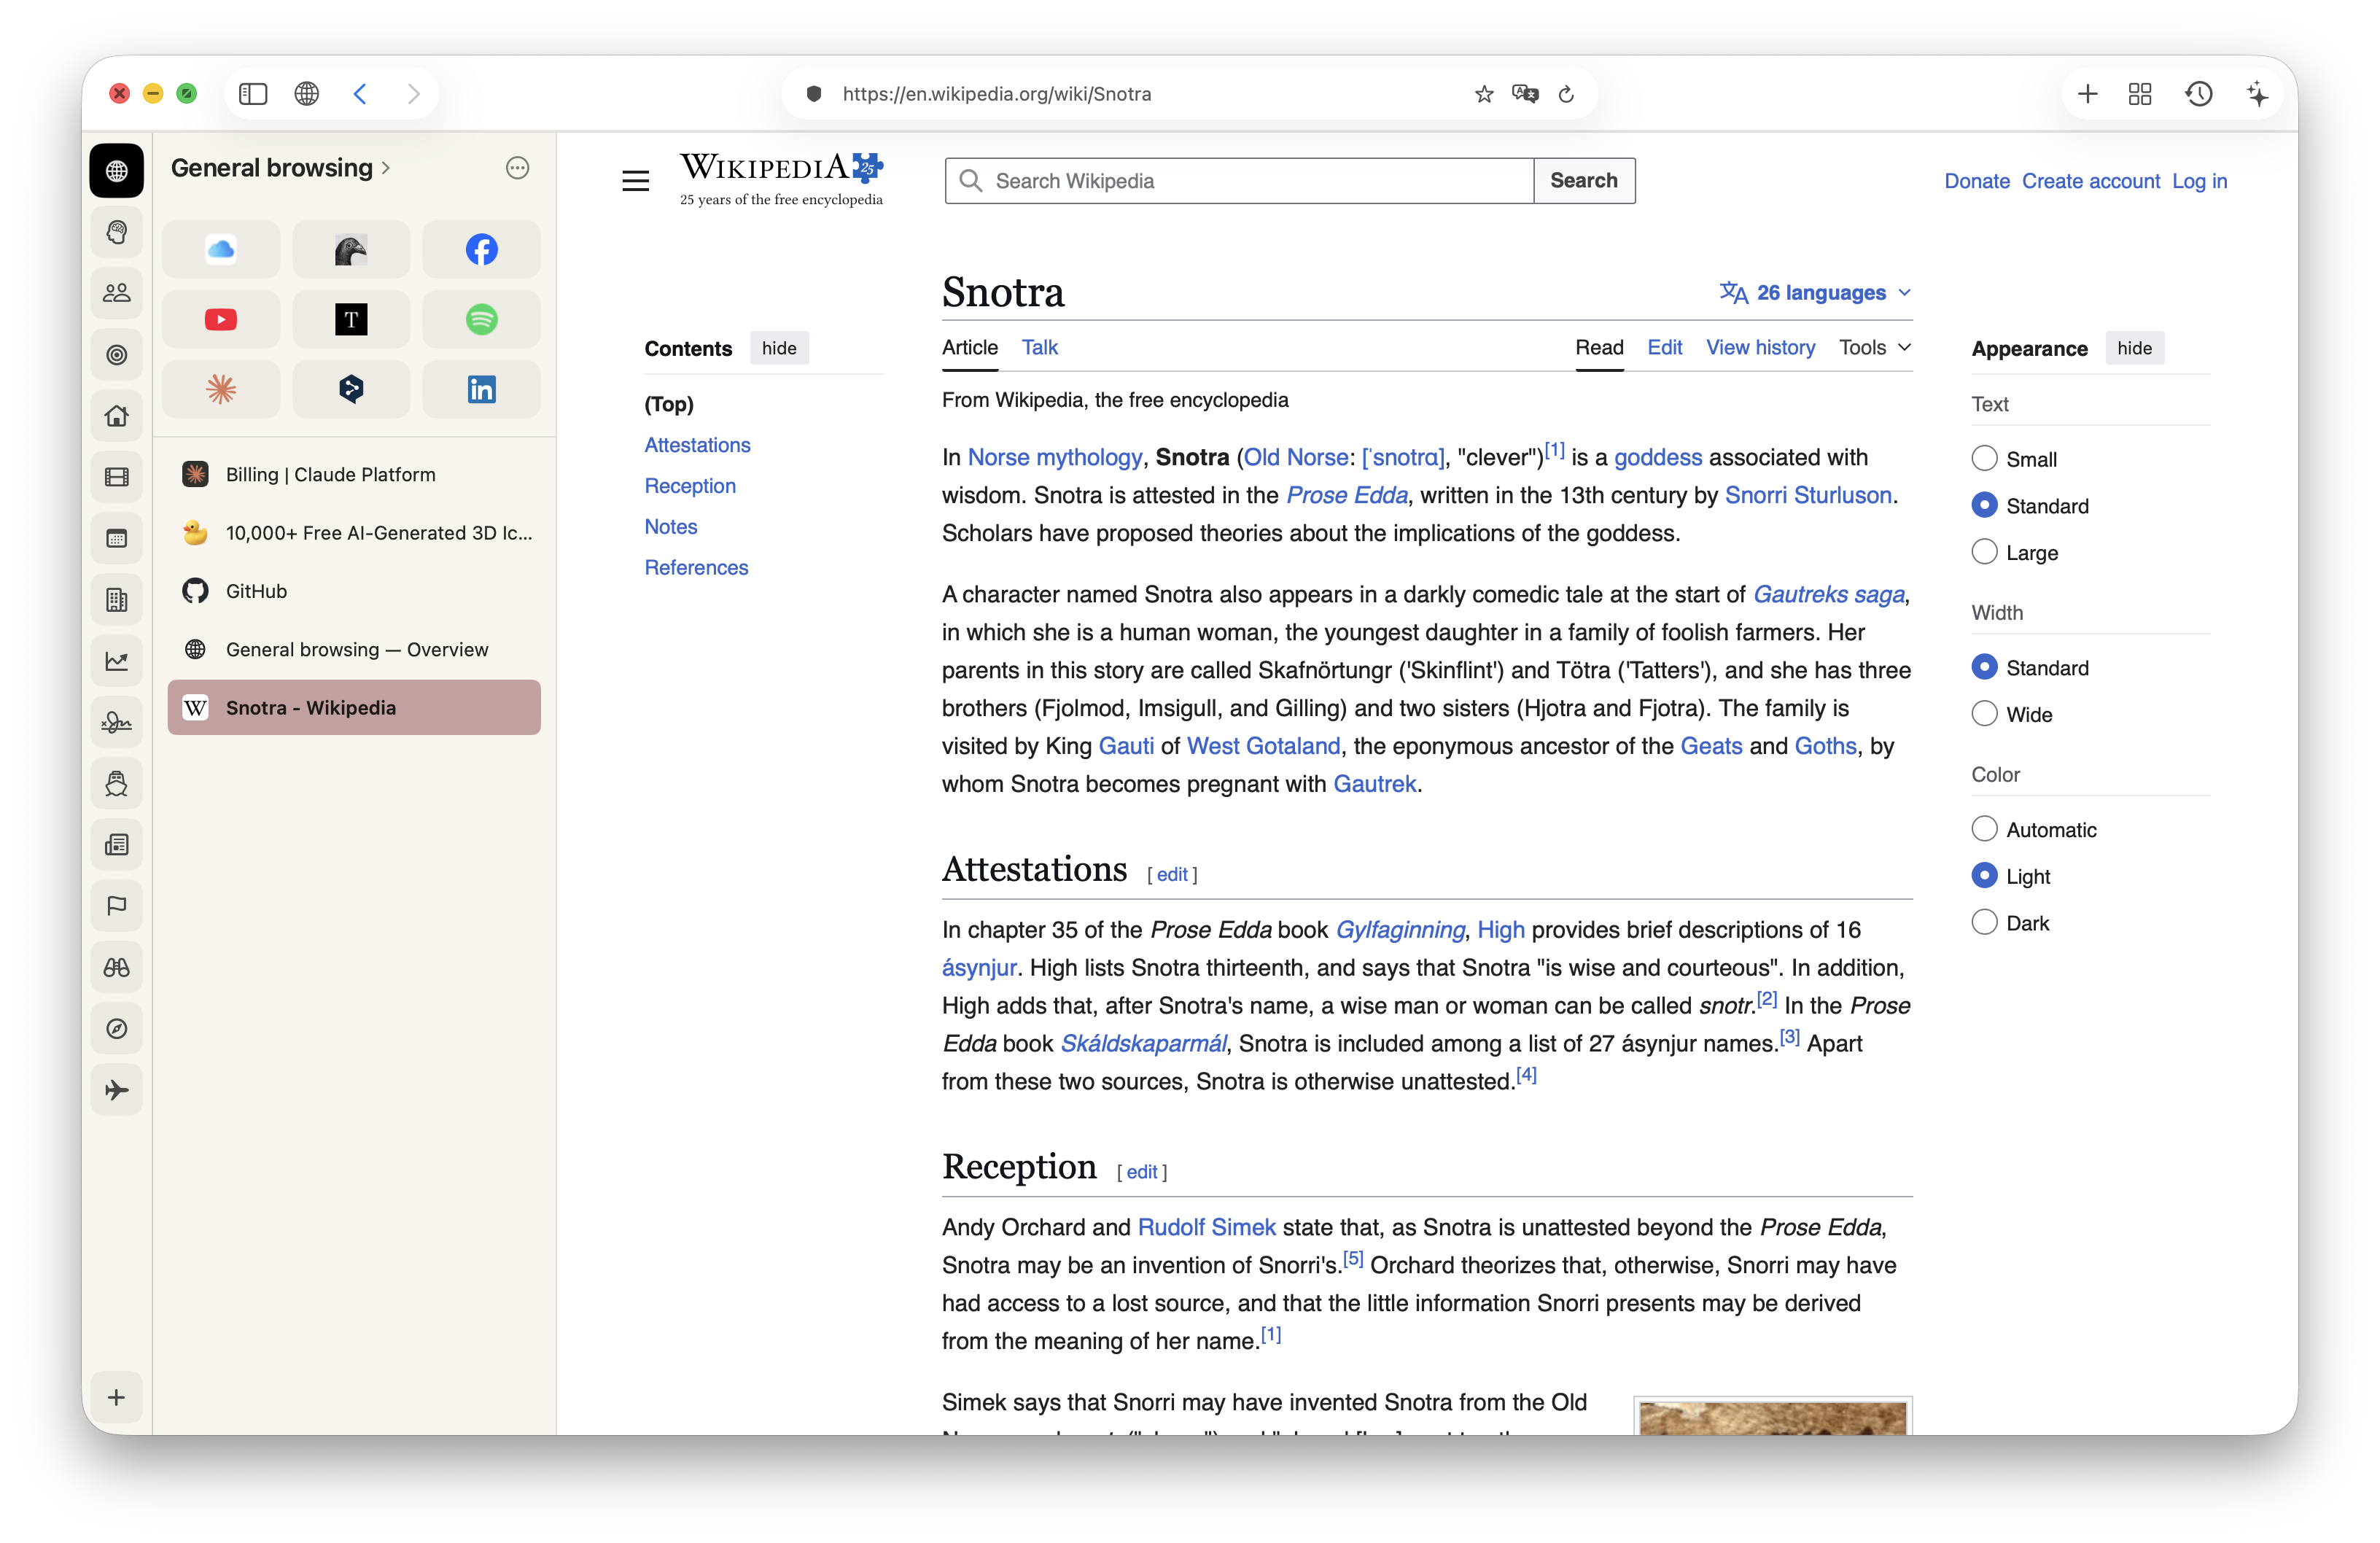This screenshot has height=1543, width=2380.
Task: Focus the Search Wikipedia field
Action: tap(1239, 181)
